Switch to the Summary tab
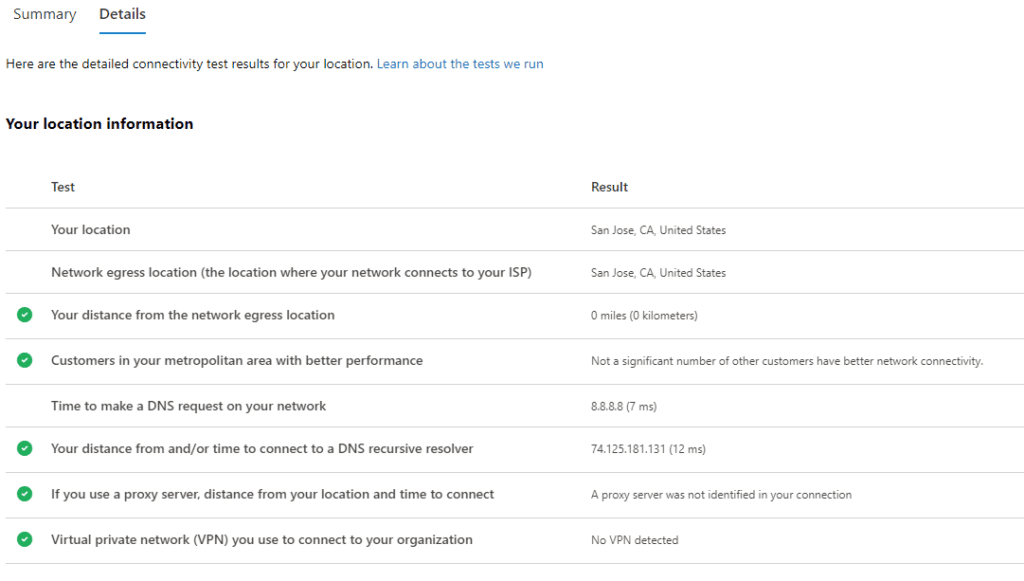The image size is (1024, 581). point(44,15)
